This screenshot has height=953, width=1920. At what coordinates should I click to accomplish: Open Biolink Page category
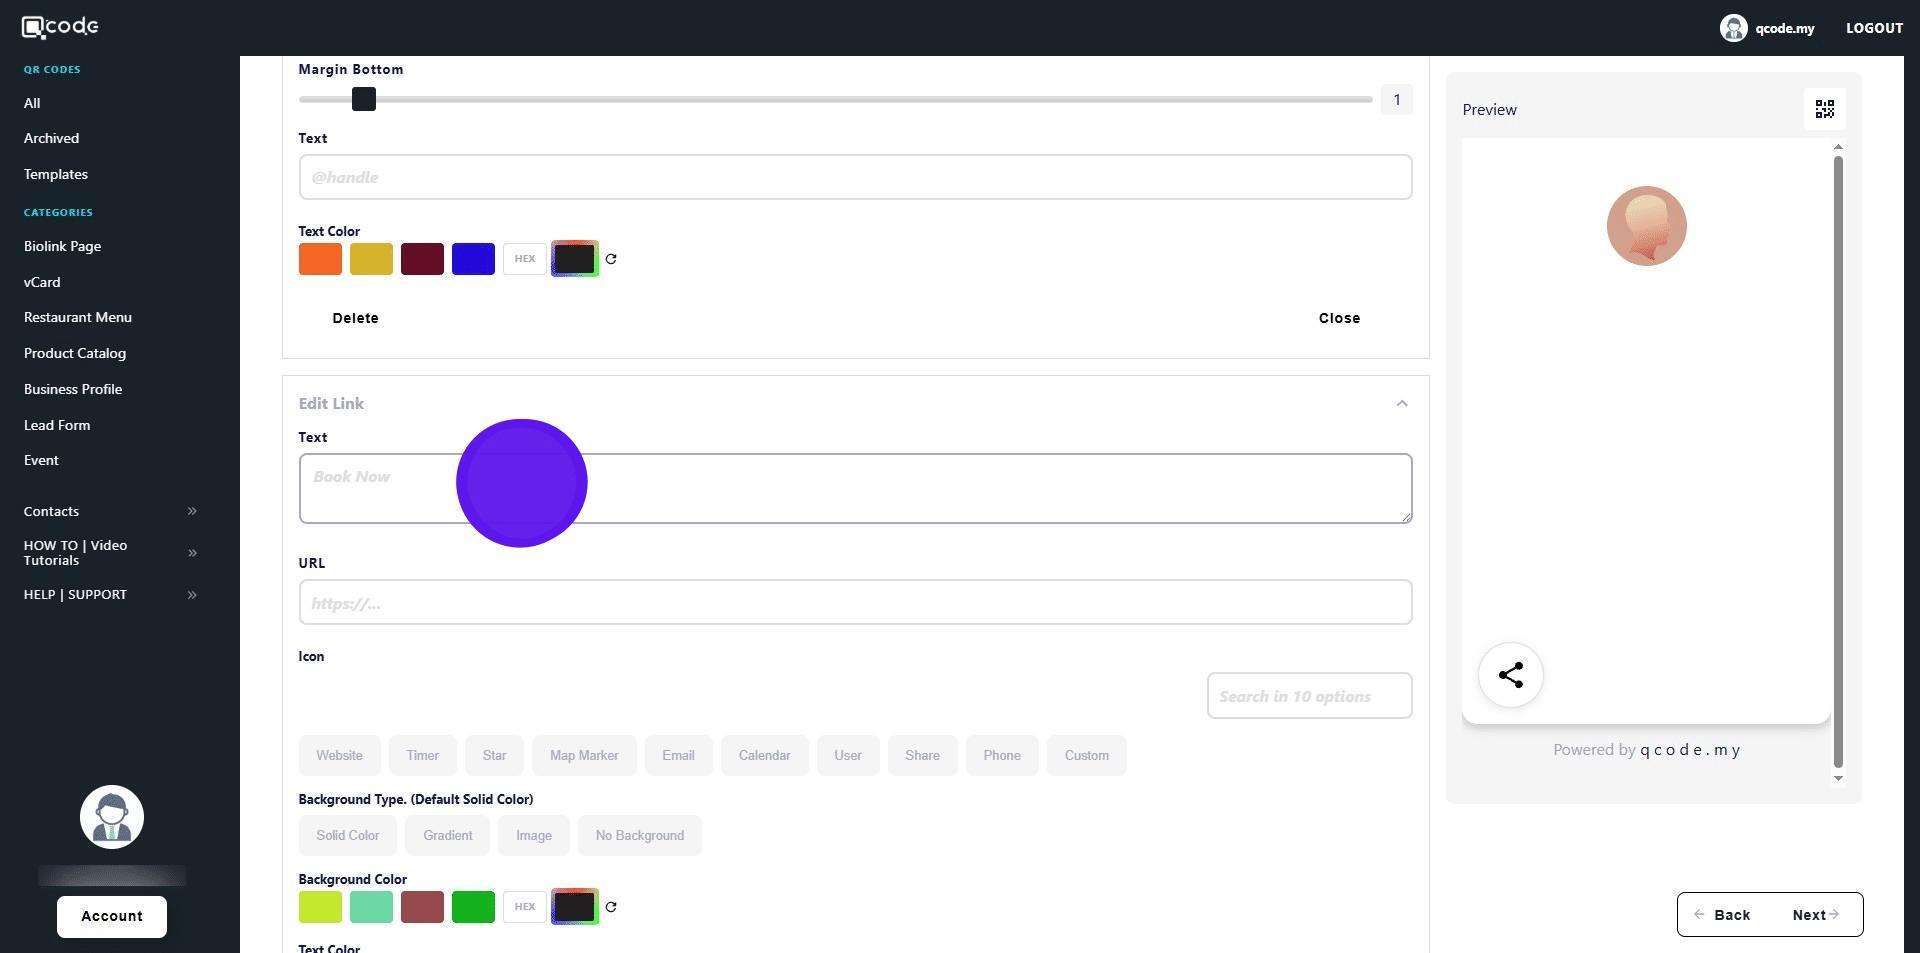point(62,246)
